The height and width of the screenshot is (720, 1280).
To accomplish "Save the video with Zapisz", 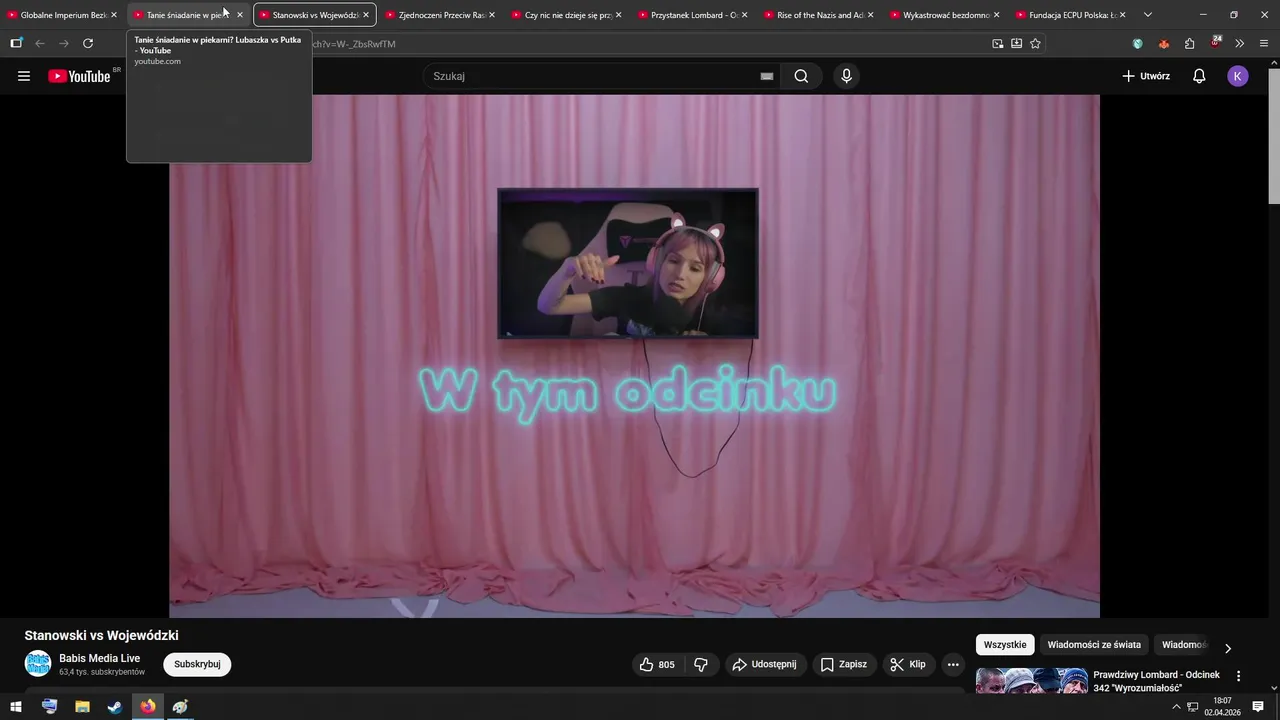I will (x=844, y=664).
